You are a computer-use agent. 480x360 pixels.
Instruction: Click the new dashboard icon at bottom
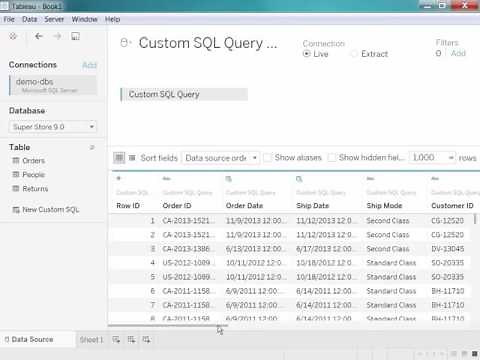point(131,340)
